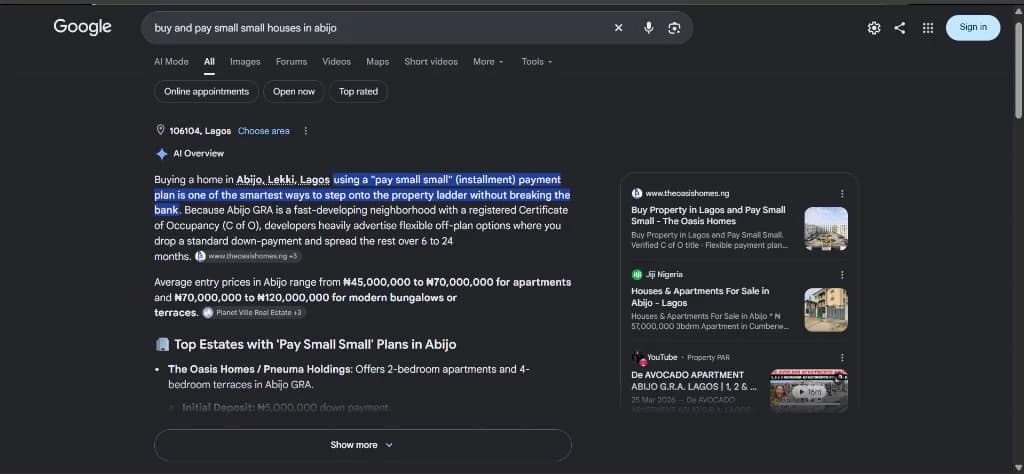The width and height of the screenshot is (1024, 474).
Task: Click the Google logo
Action: 82,27
